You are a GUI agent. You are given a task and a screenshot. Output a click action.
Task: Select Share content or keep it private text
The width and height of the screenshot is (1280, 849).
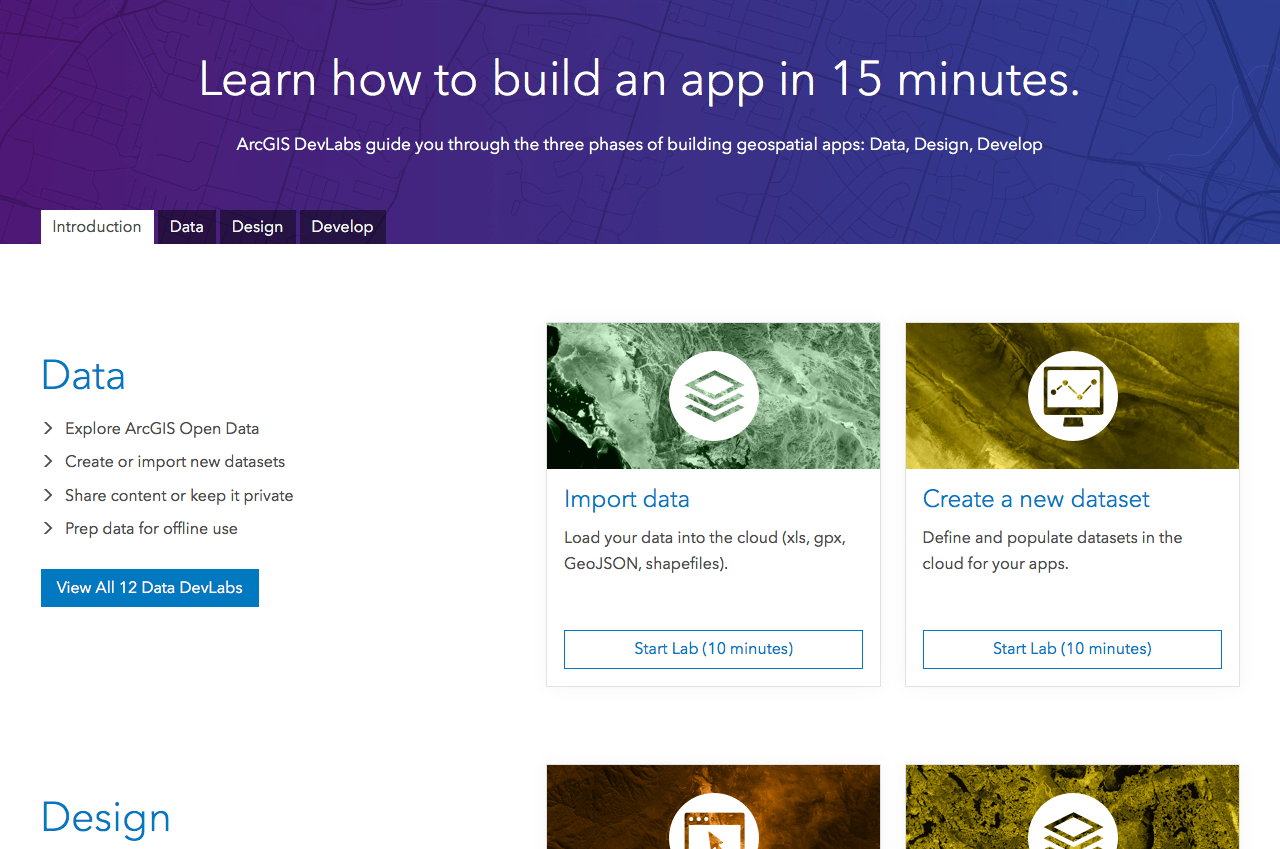pos(179,495)
